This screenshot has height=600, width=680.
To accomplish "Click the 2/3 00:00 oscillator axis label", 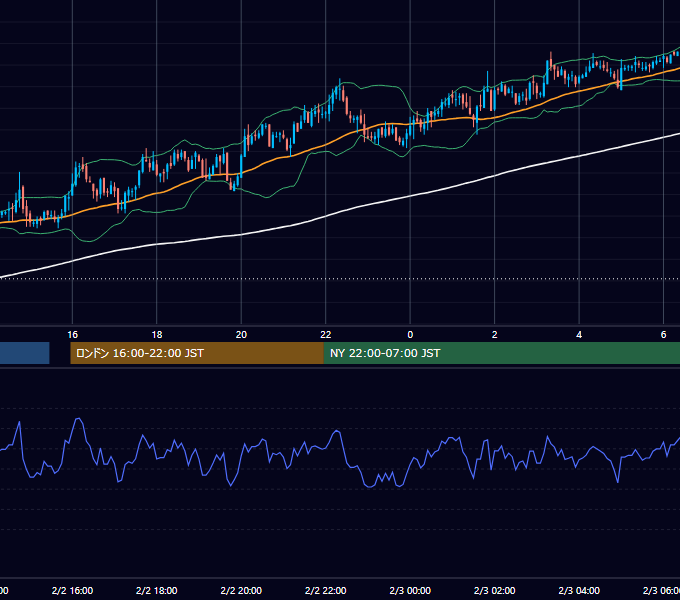I will point(410,590).
